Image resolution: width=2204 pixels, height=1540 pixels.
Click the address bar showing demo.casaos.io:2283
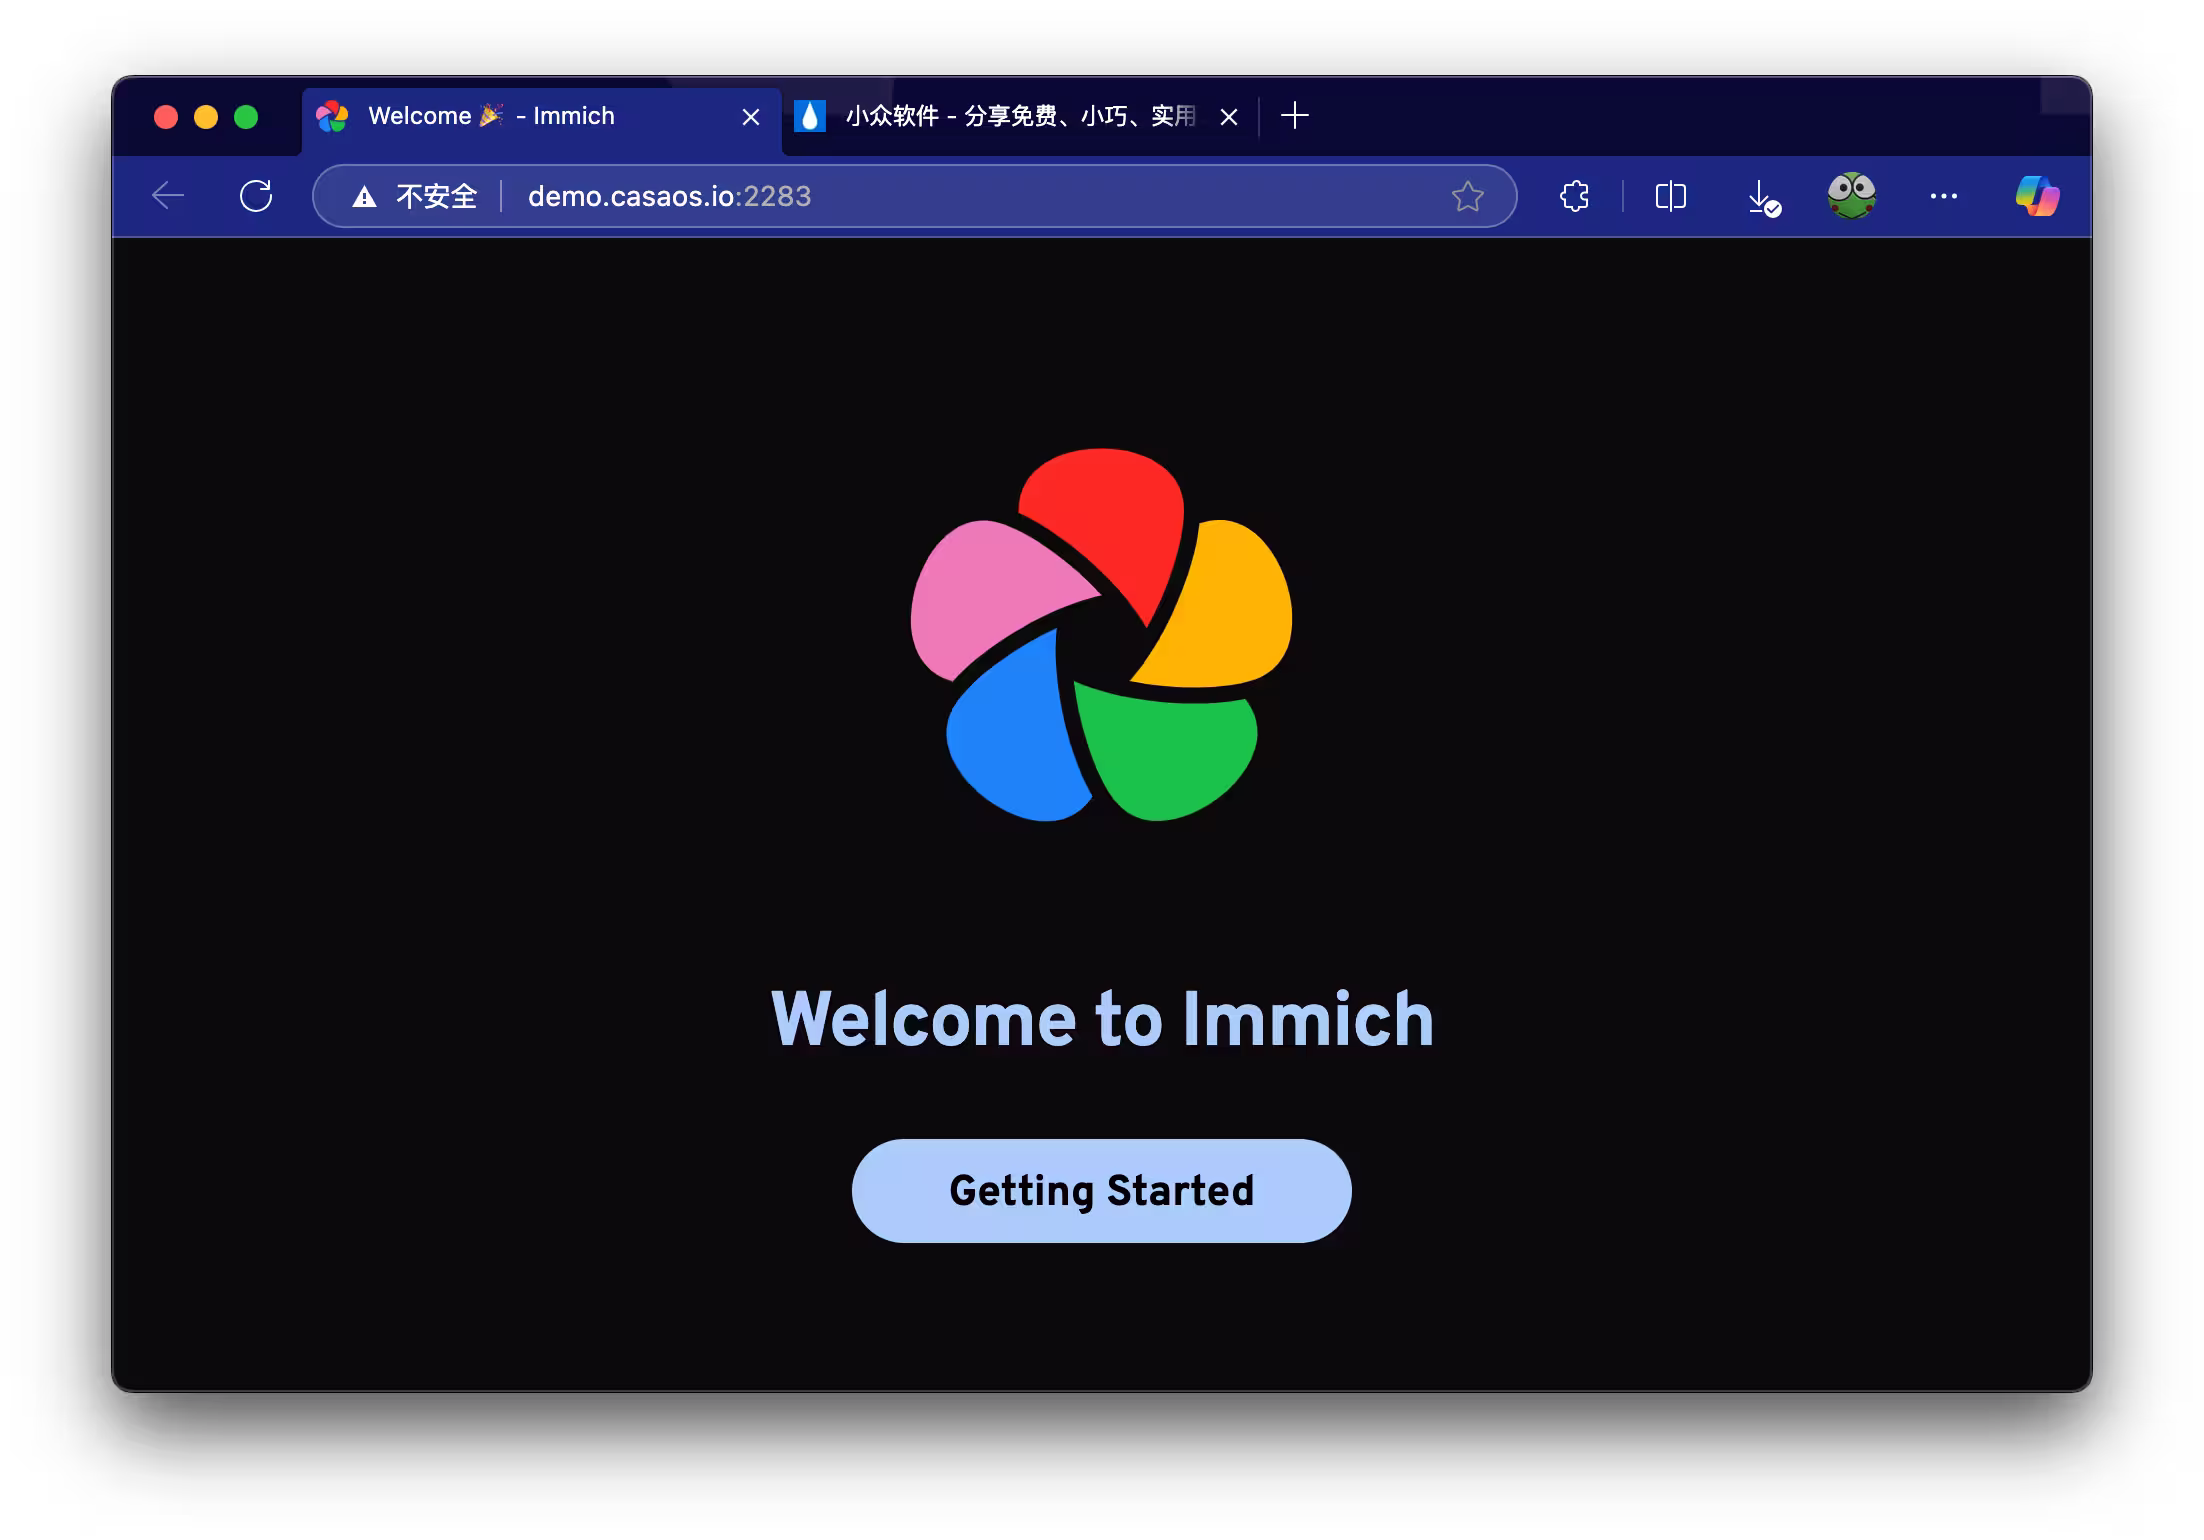(914, 196)
